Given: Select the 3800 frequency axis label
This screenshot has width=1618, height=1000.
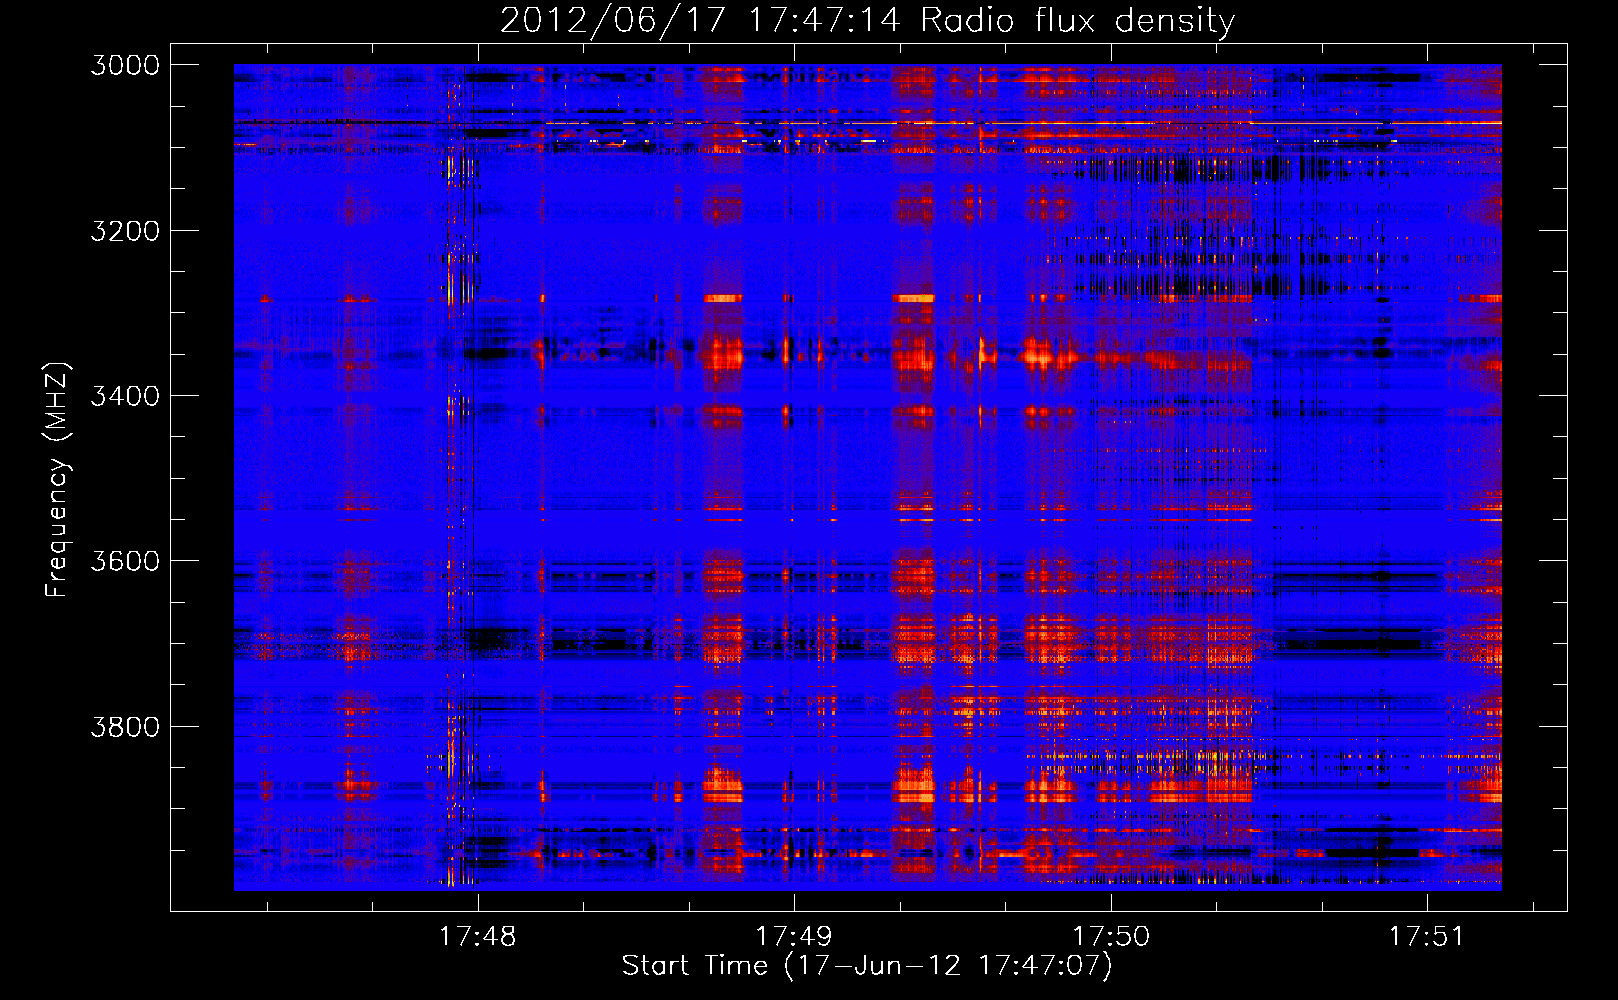Looking at the screenshot, I should 125,726.
